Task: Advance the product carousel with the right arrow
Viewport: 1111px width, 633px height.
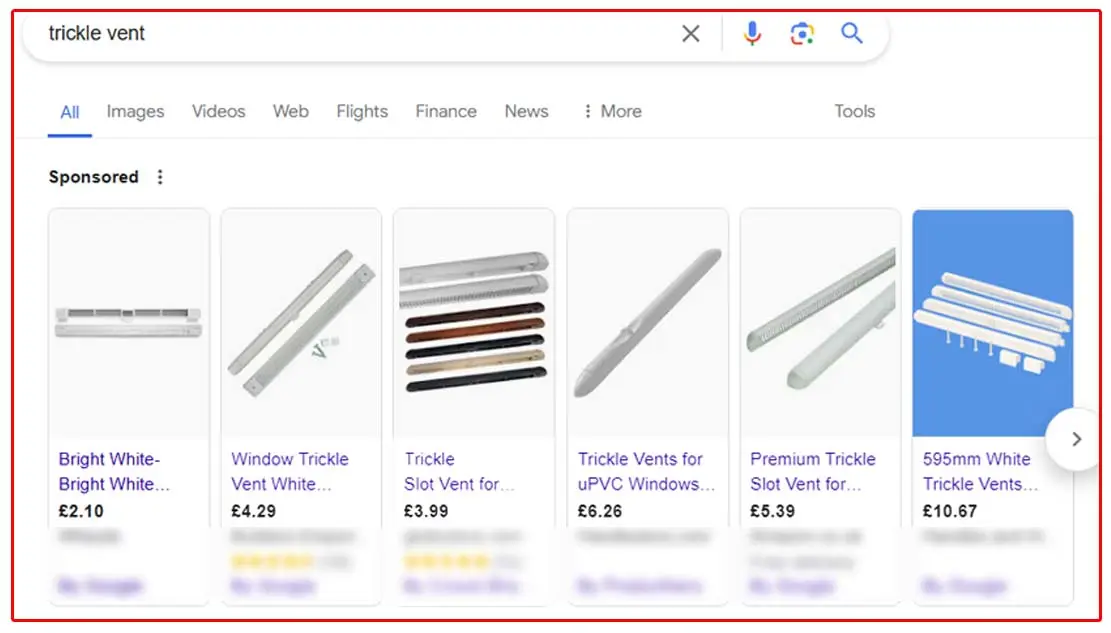Action: tap(1076, 438)
